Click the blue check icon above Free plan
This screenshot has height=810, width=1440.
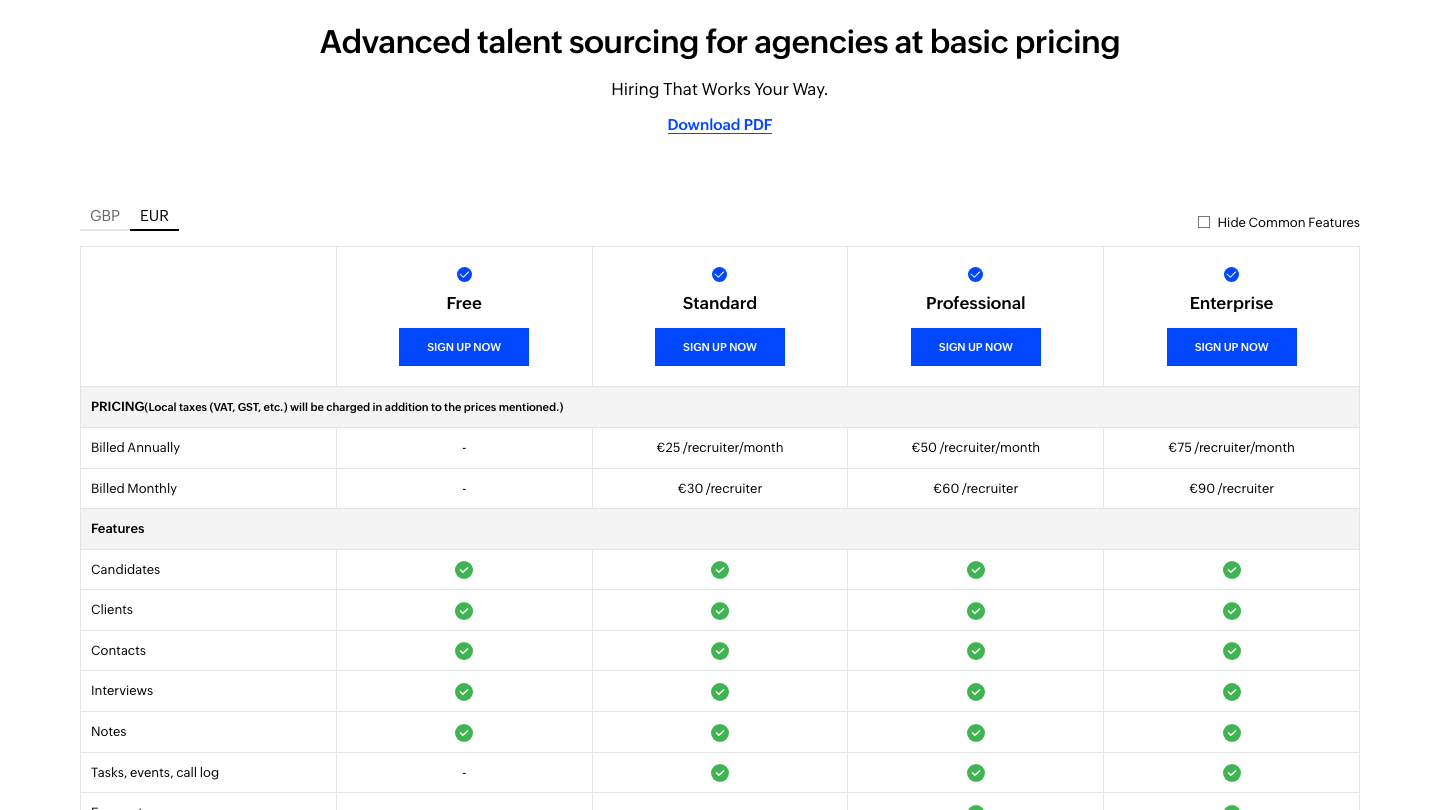[x=464, y=274]
